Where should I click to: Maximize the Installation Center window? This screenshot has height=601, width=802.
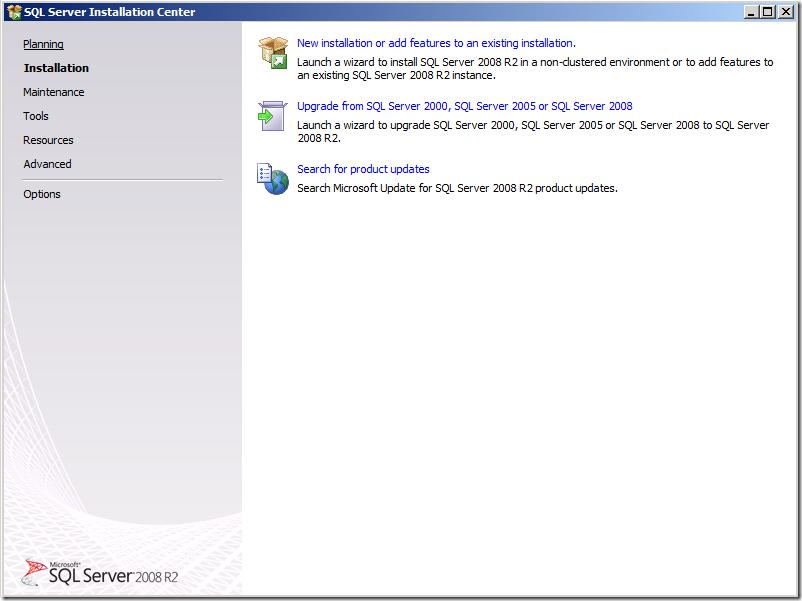coord(768,11)
